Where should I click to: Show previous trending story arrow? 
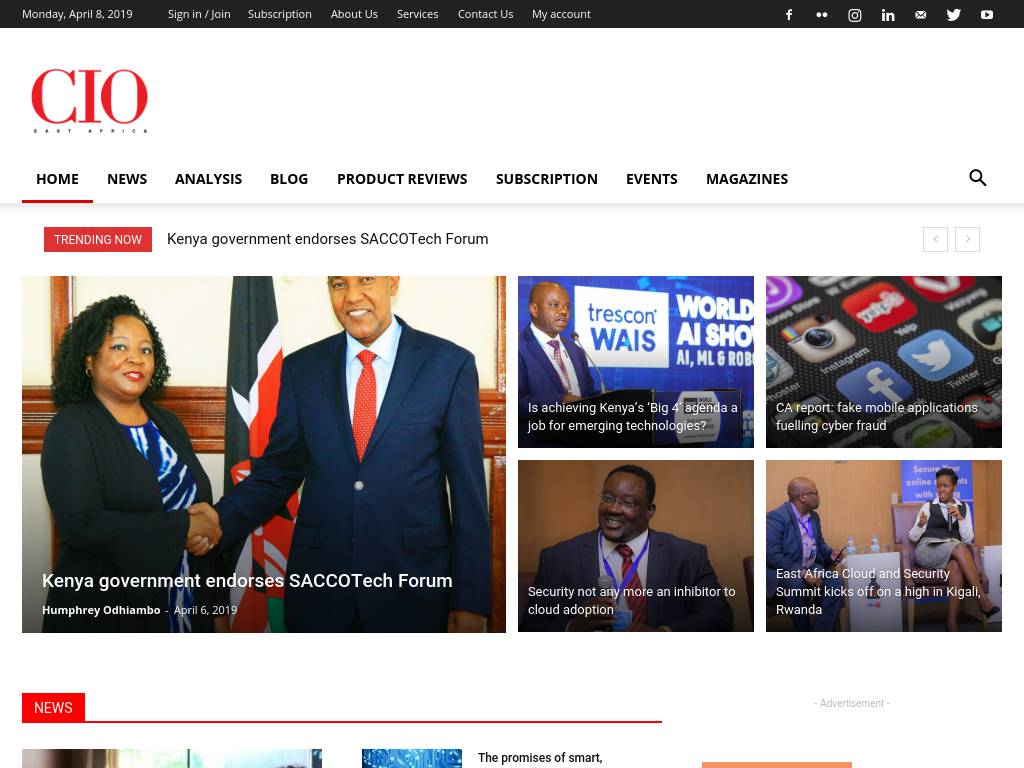935,239
